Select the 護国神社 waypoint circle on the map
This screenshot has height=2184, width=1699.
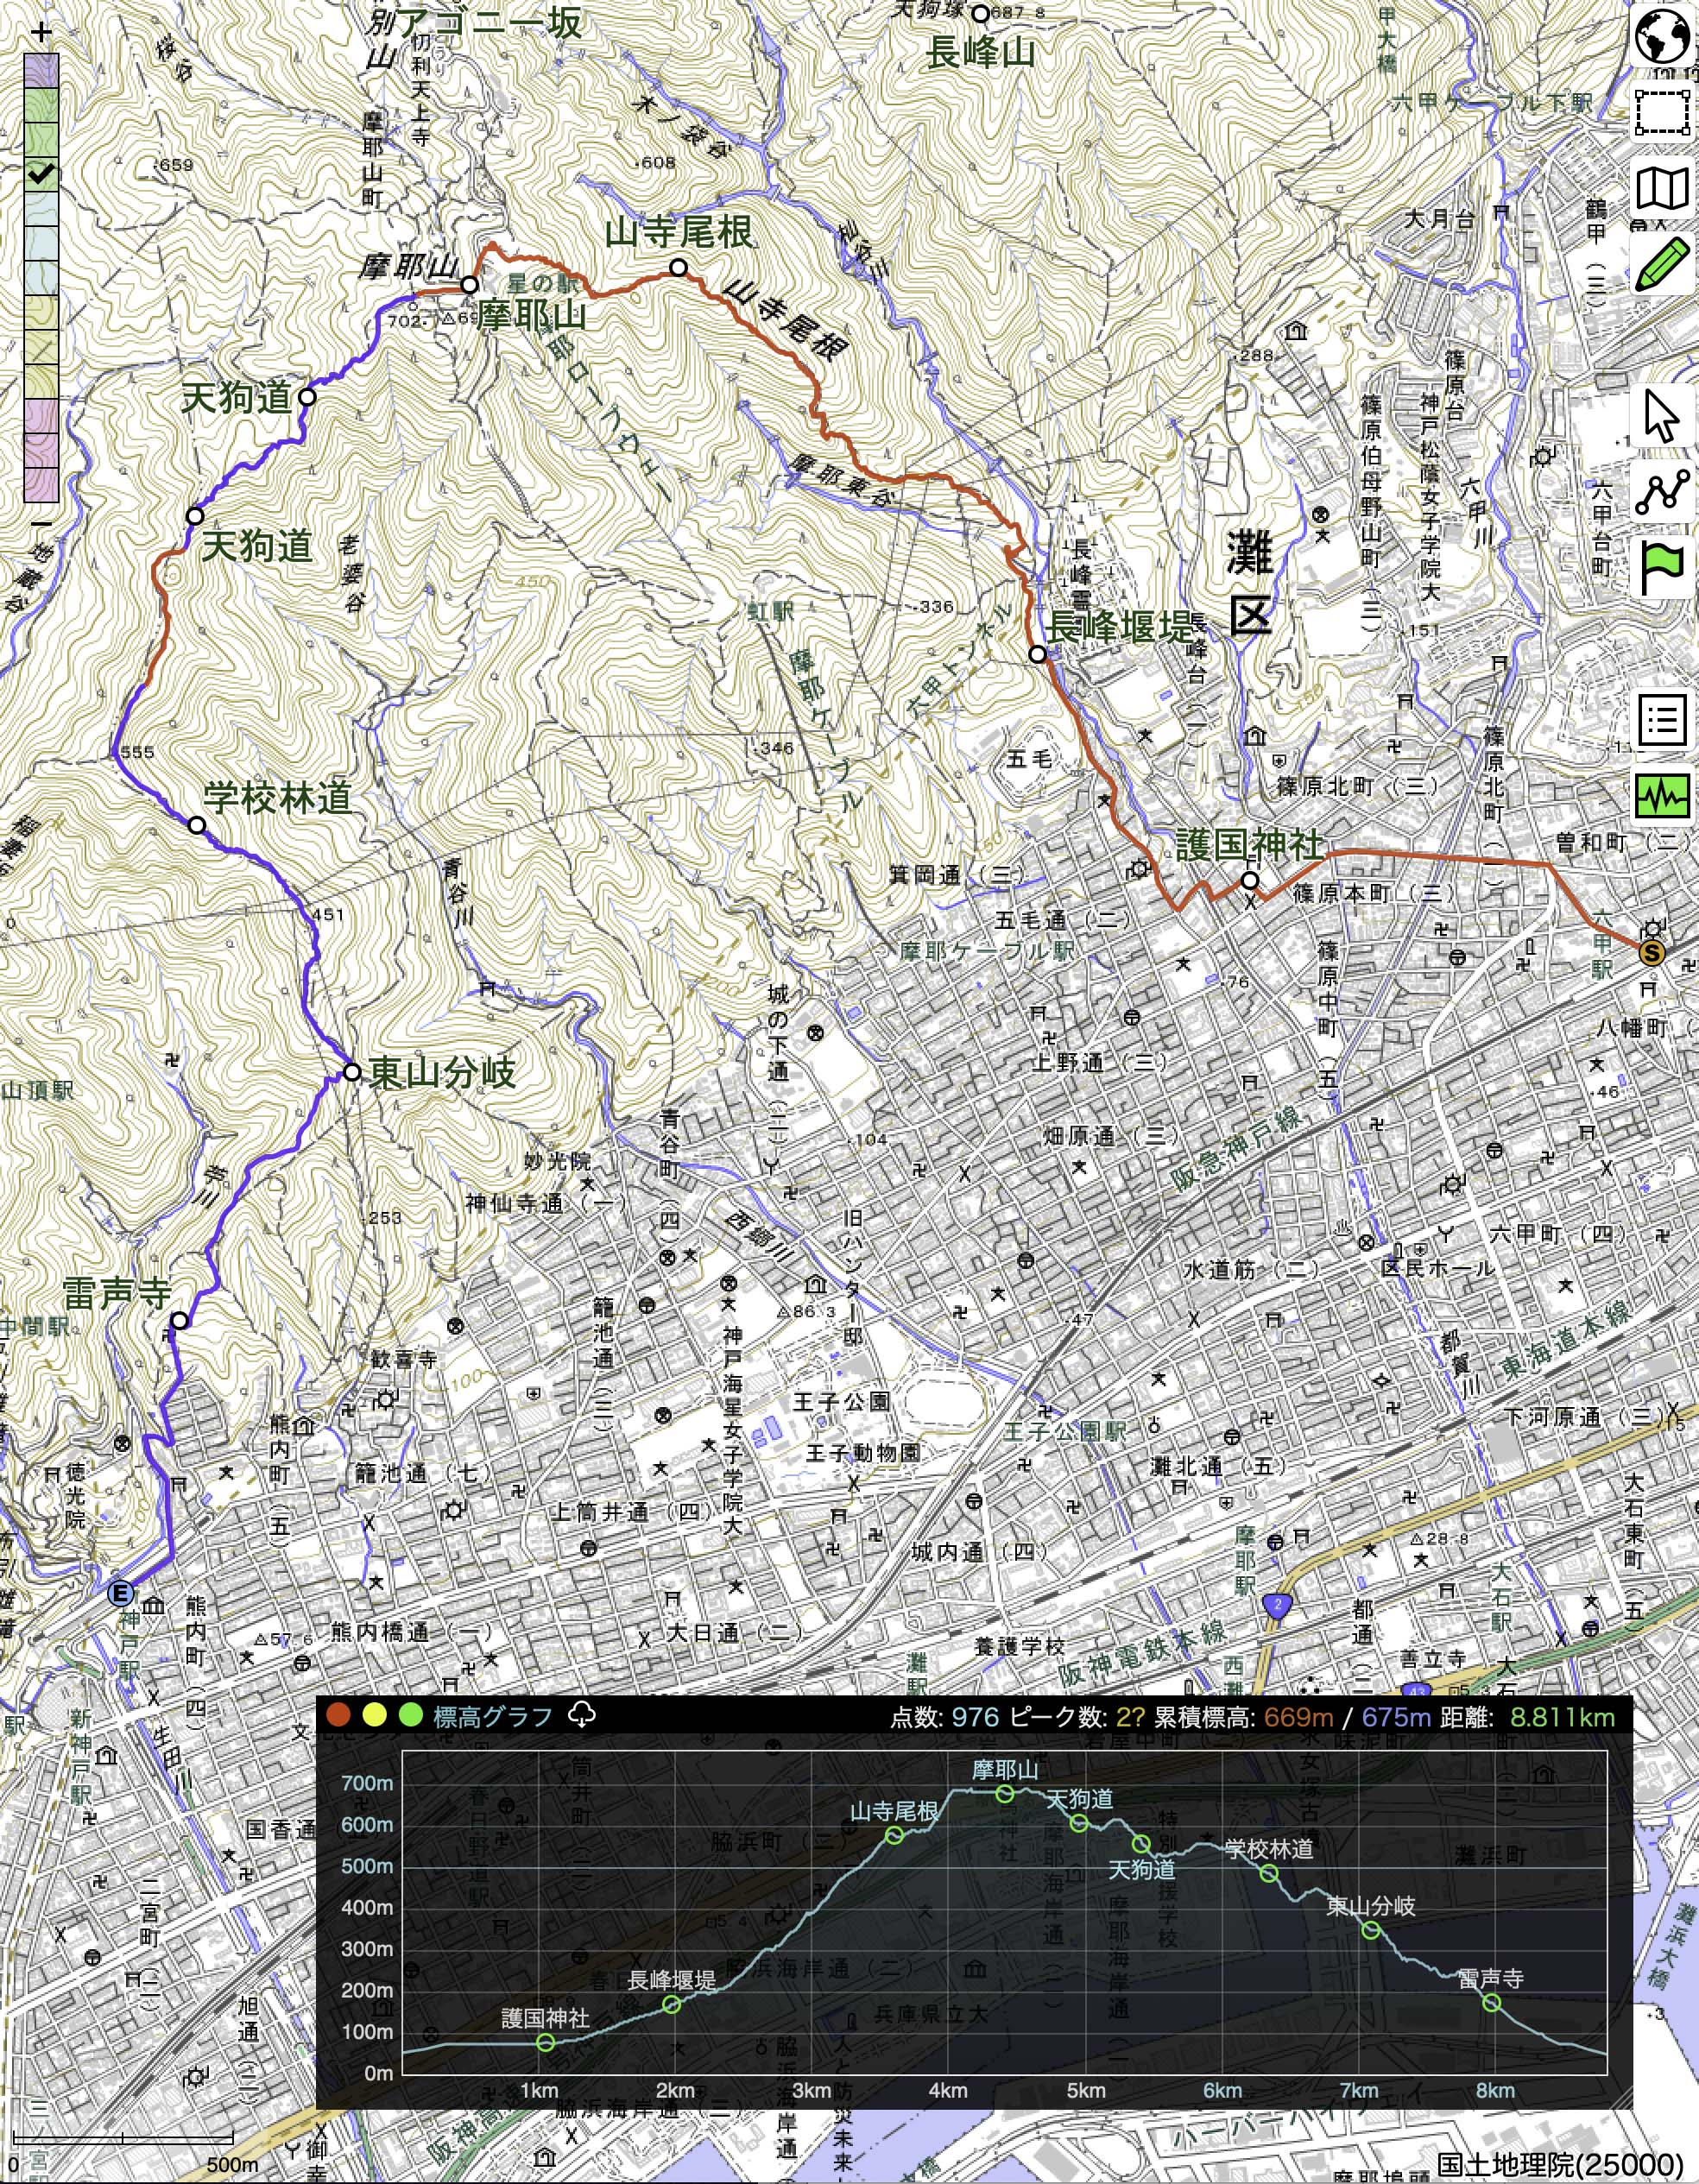pyautogui.click(x=1250, y=881)
